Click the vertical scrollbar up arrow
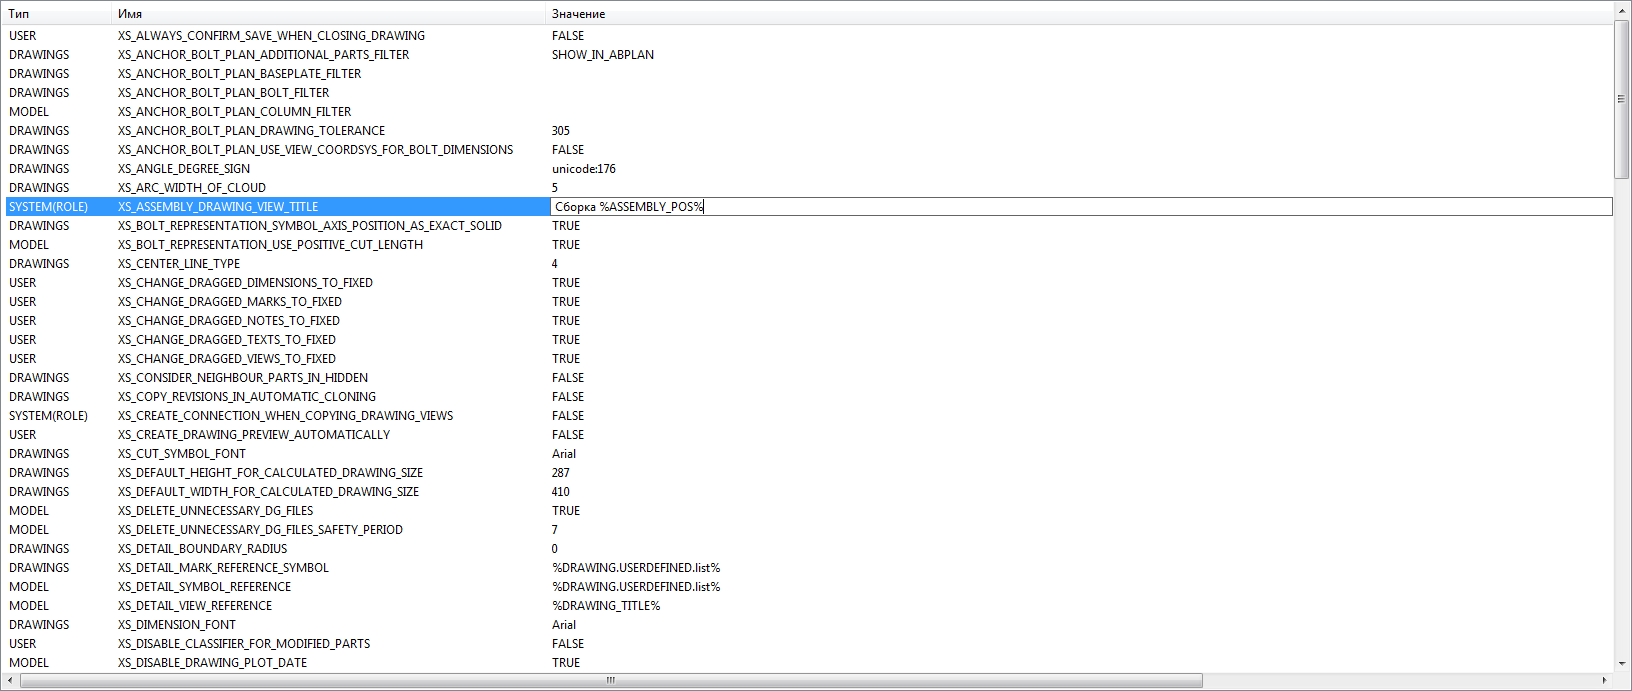Screen dimensions: 1632x691 tap(1621, 11)
